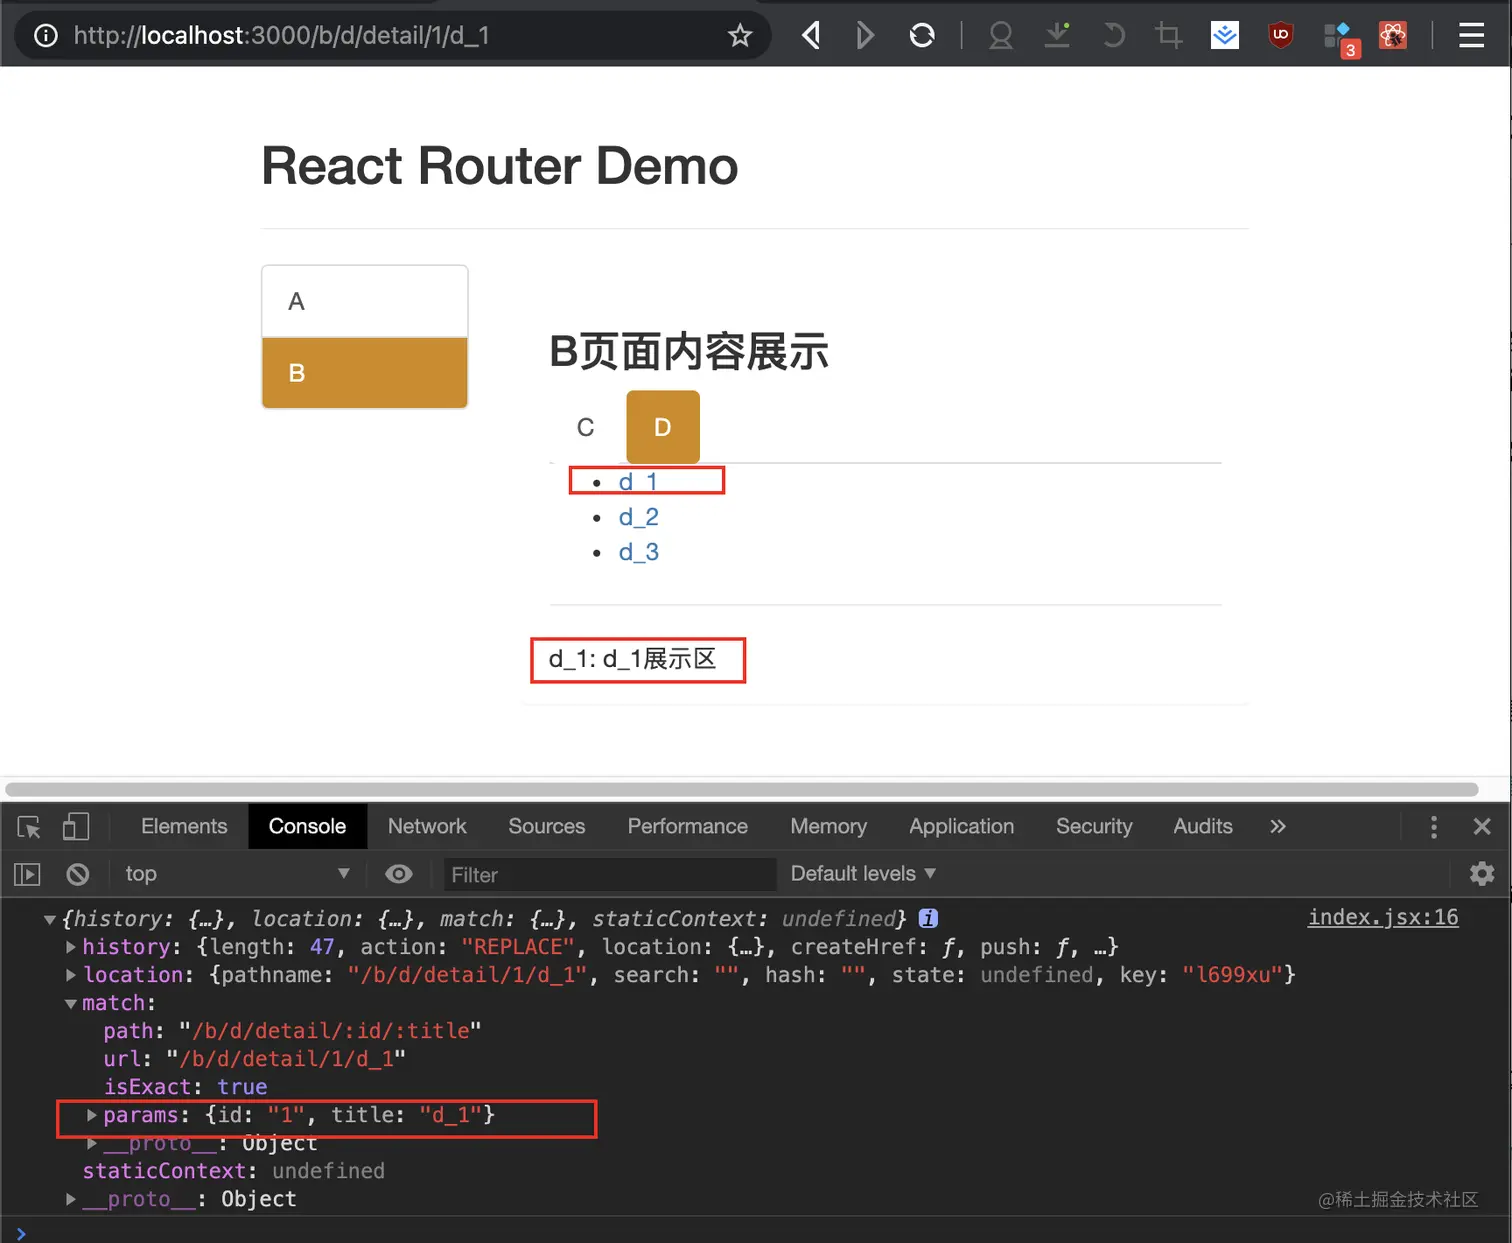Click the crop screenshot toolbar icon
The width and height of the screenshot is (1512, 1243).
click(x=1168, y=36)
